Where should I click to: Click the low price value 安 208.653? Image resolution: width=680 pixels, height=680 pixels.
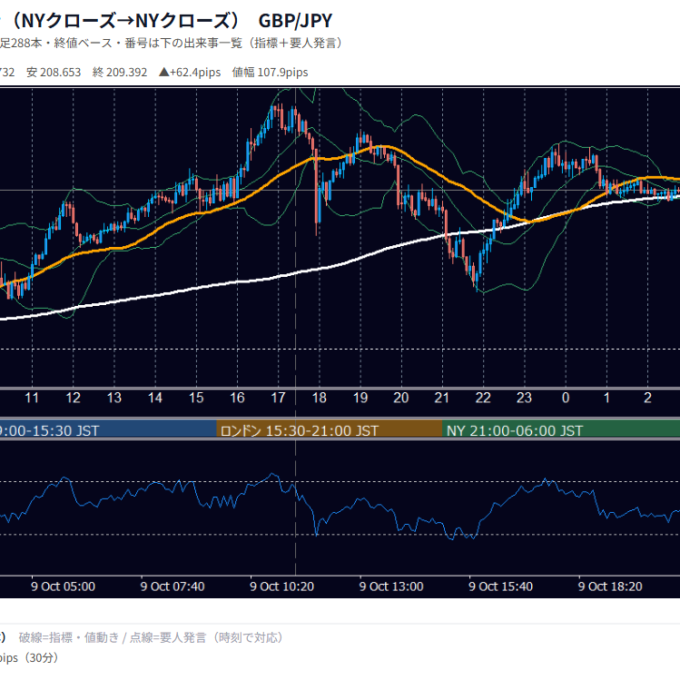[54, 72]
